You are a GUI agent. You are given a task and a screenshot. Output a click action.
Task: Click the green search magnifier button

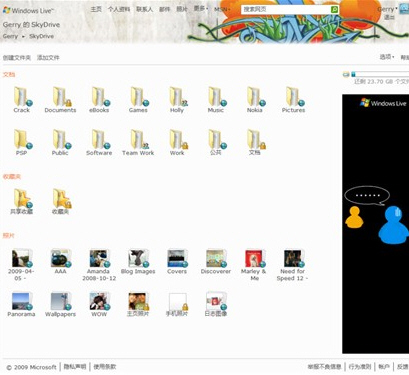coord(334,9)
